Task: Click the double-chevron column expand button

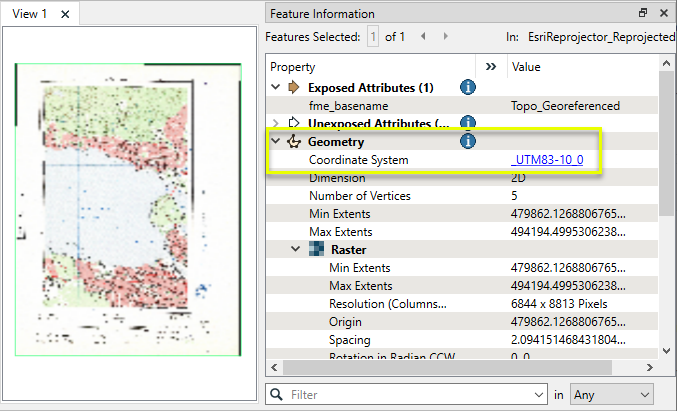Action: pyautogui.click(x=491, y=67)
